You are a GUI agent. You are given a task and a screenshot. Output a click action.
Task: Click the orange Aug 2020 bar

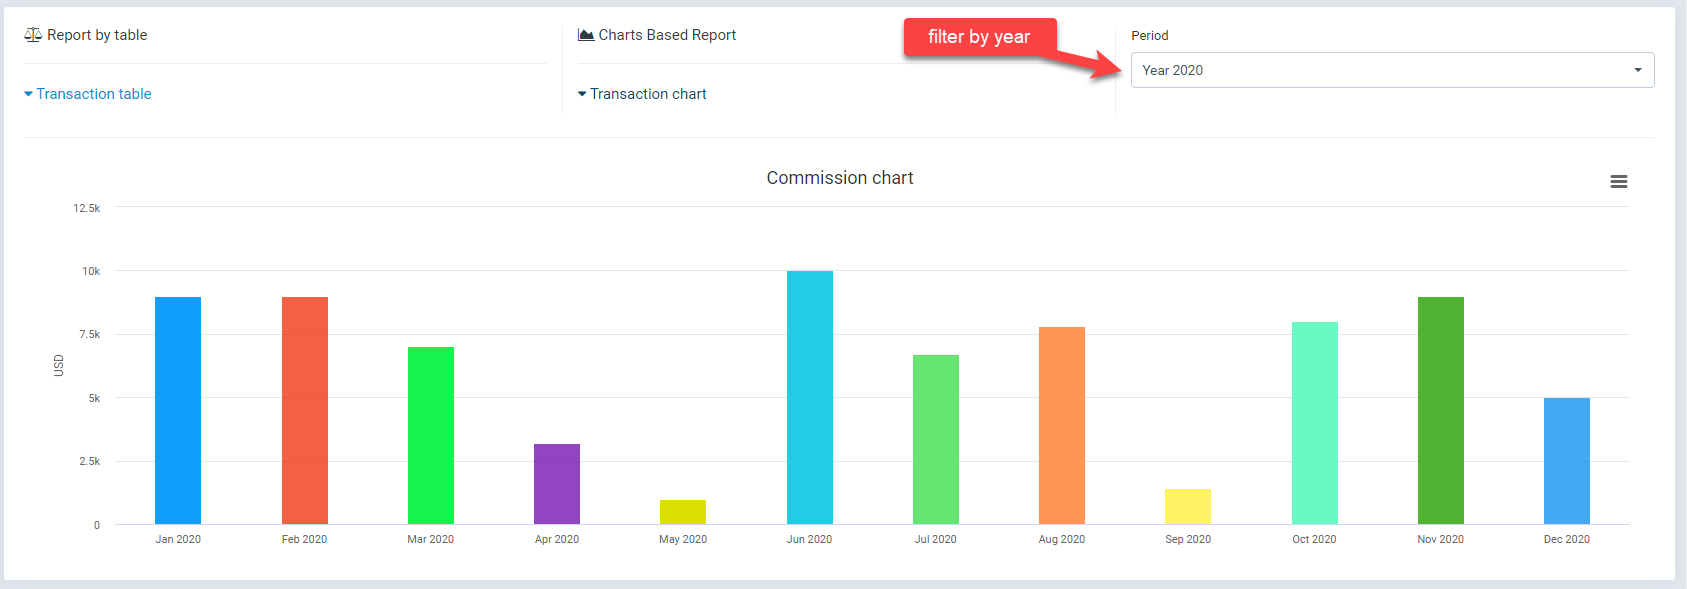(x=1062, y=425)
